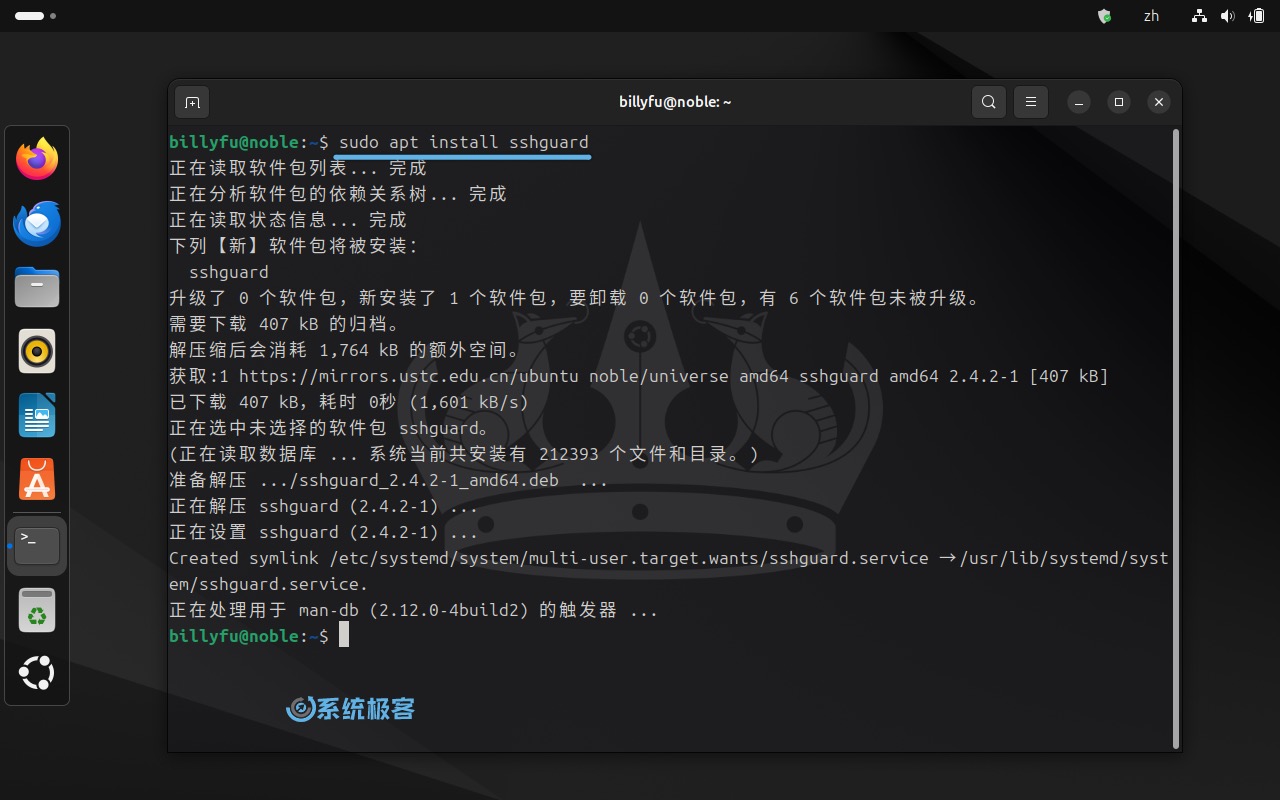Click the '212393 个文件和目录' database line
The width and height of the screenshot is (1280, 800).
click(x=464, y=454)
